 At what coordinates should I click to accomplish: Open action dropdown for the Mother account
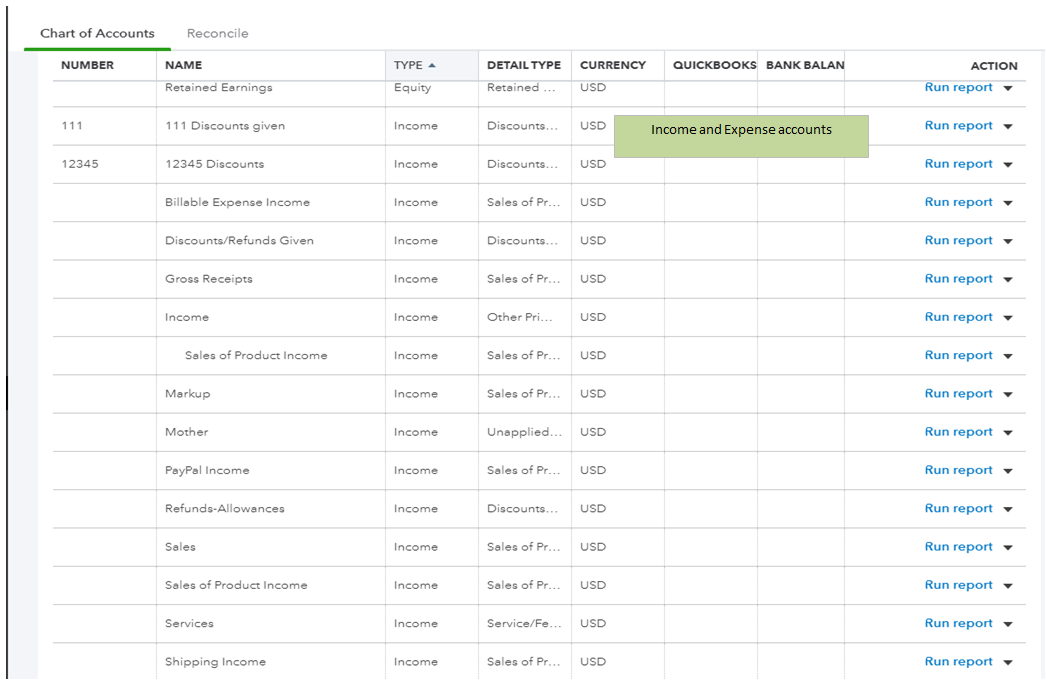click(x=1008, y=431)
